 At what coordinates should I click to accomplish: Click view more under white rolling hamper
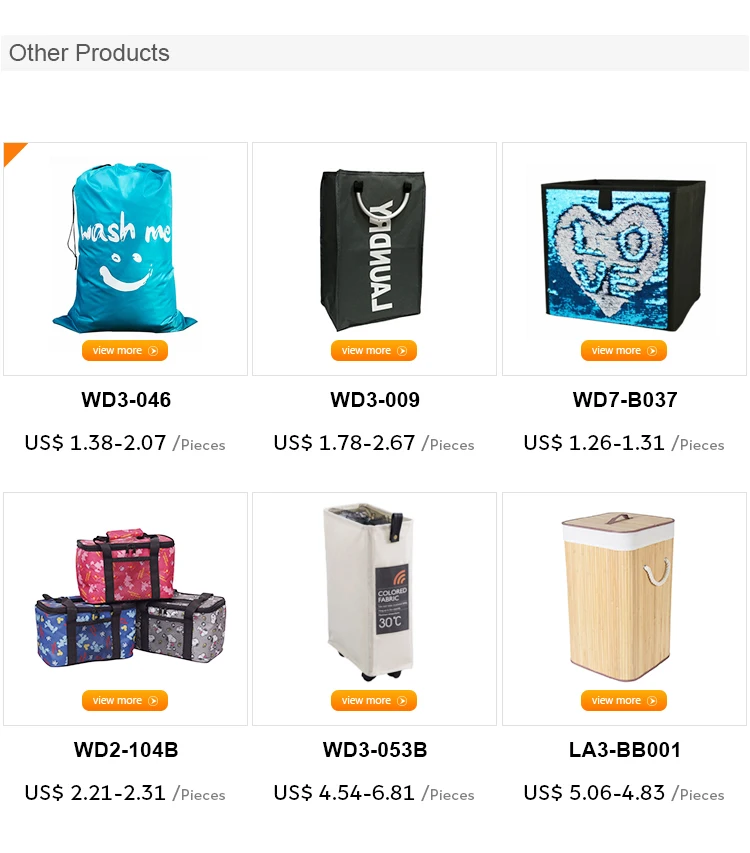[x=374, y=700]
